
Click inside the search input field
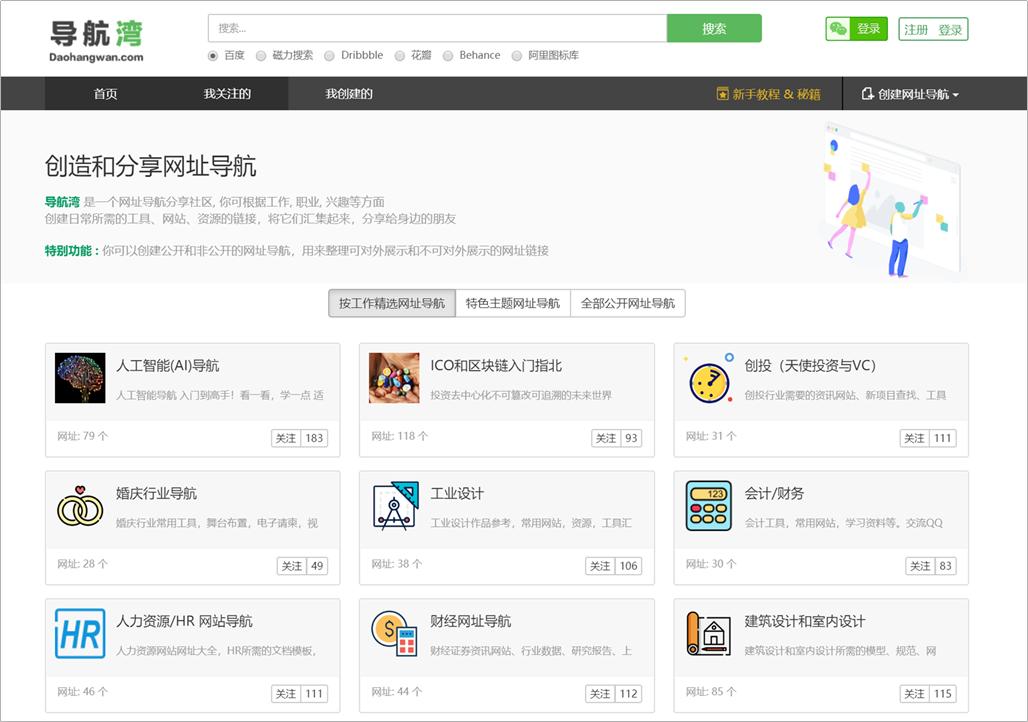click(x=437, y=29)
